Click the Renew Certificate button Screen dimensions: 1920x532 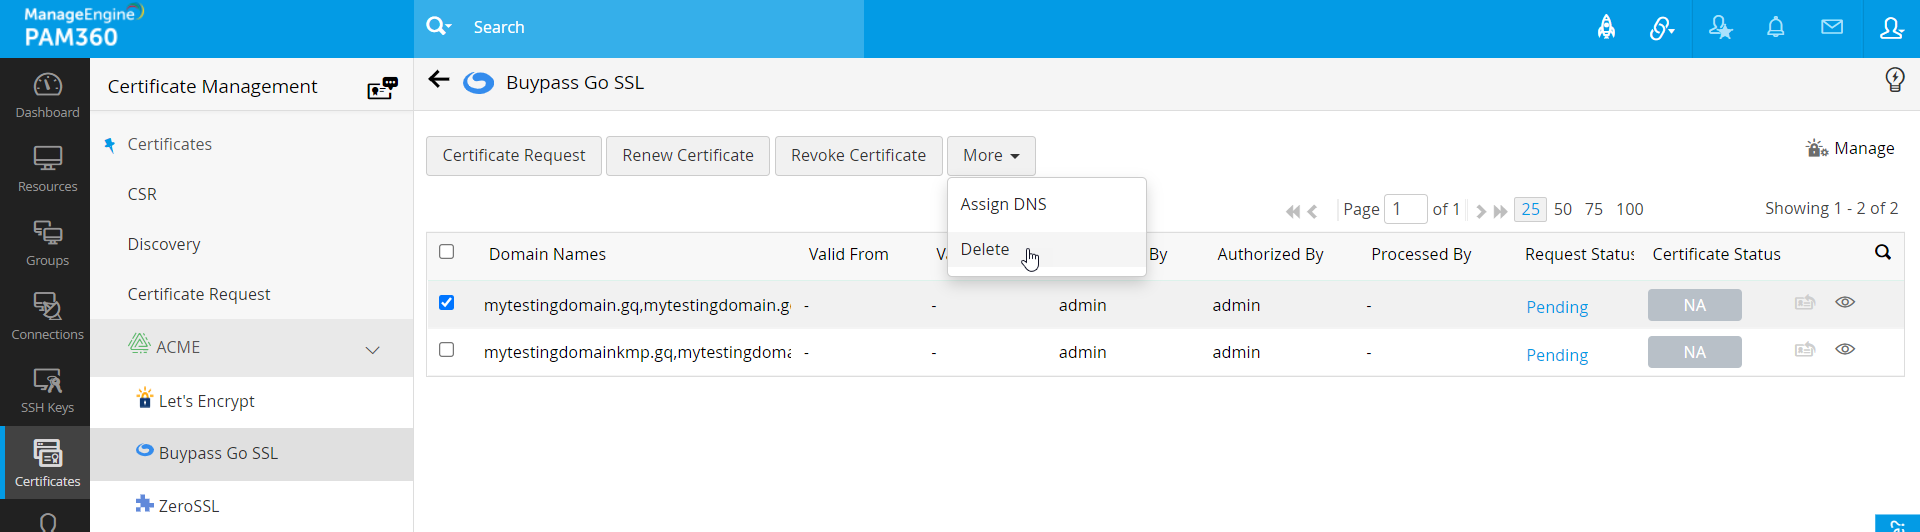click(688, 156)
